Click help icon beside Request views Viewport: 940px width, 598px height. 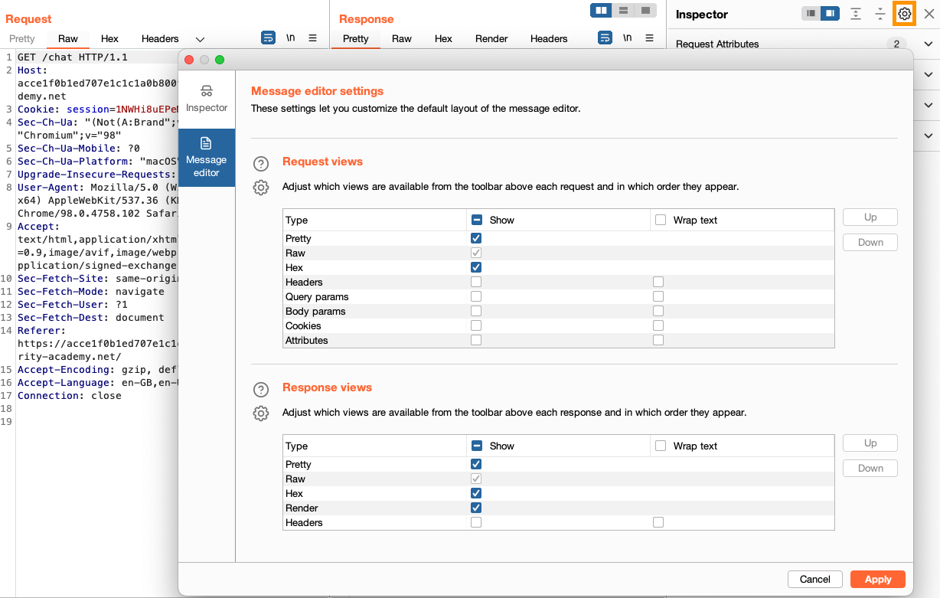click(261, 164)
